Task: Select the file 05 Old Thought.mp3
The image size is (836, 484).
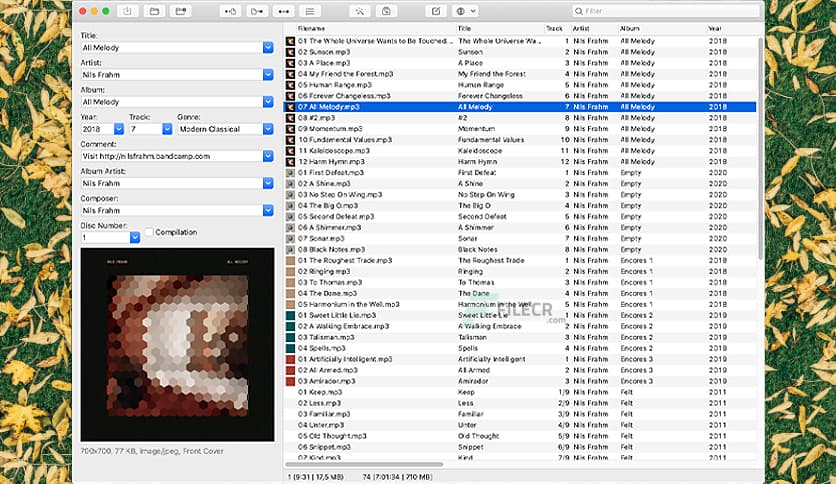Action: (x=332, y=436)
